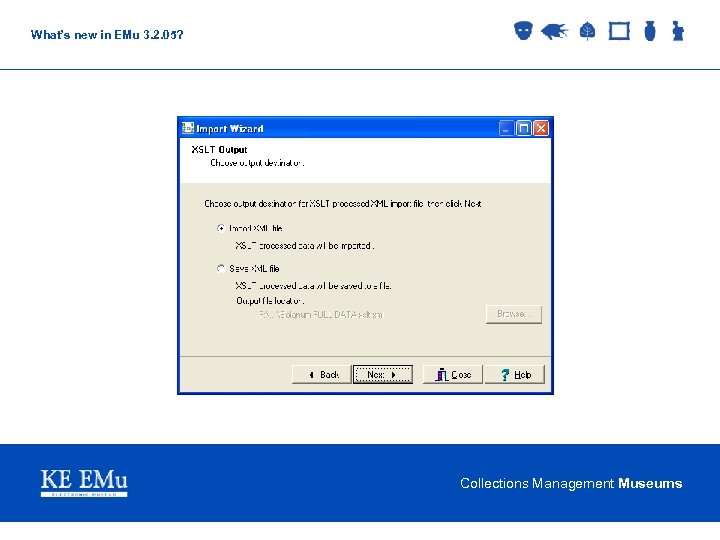The height and width of the screenshot is (540, 720).
Task: Click the disabled Browse button
Action: (x=514, y=315)
